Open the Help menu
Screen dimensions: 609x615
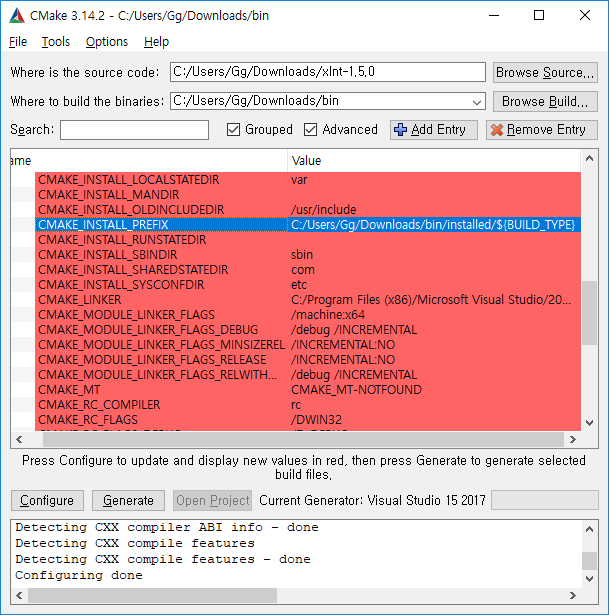point(156,42)
